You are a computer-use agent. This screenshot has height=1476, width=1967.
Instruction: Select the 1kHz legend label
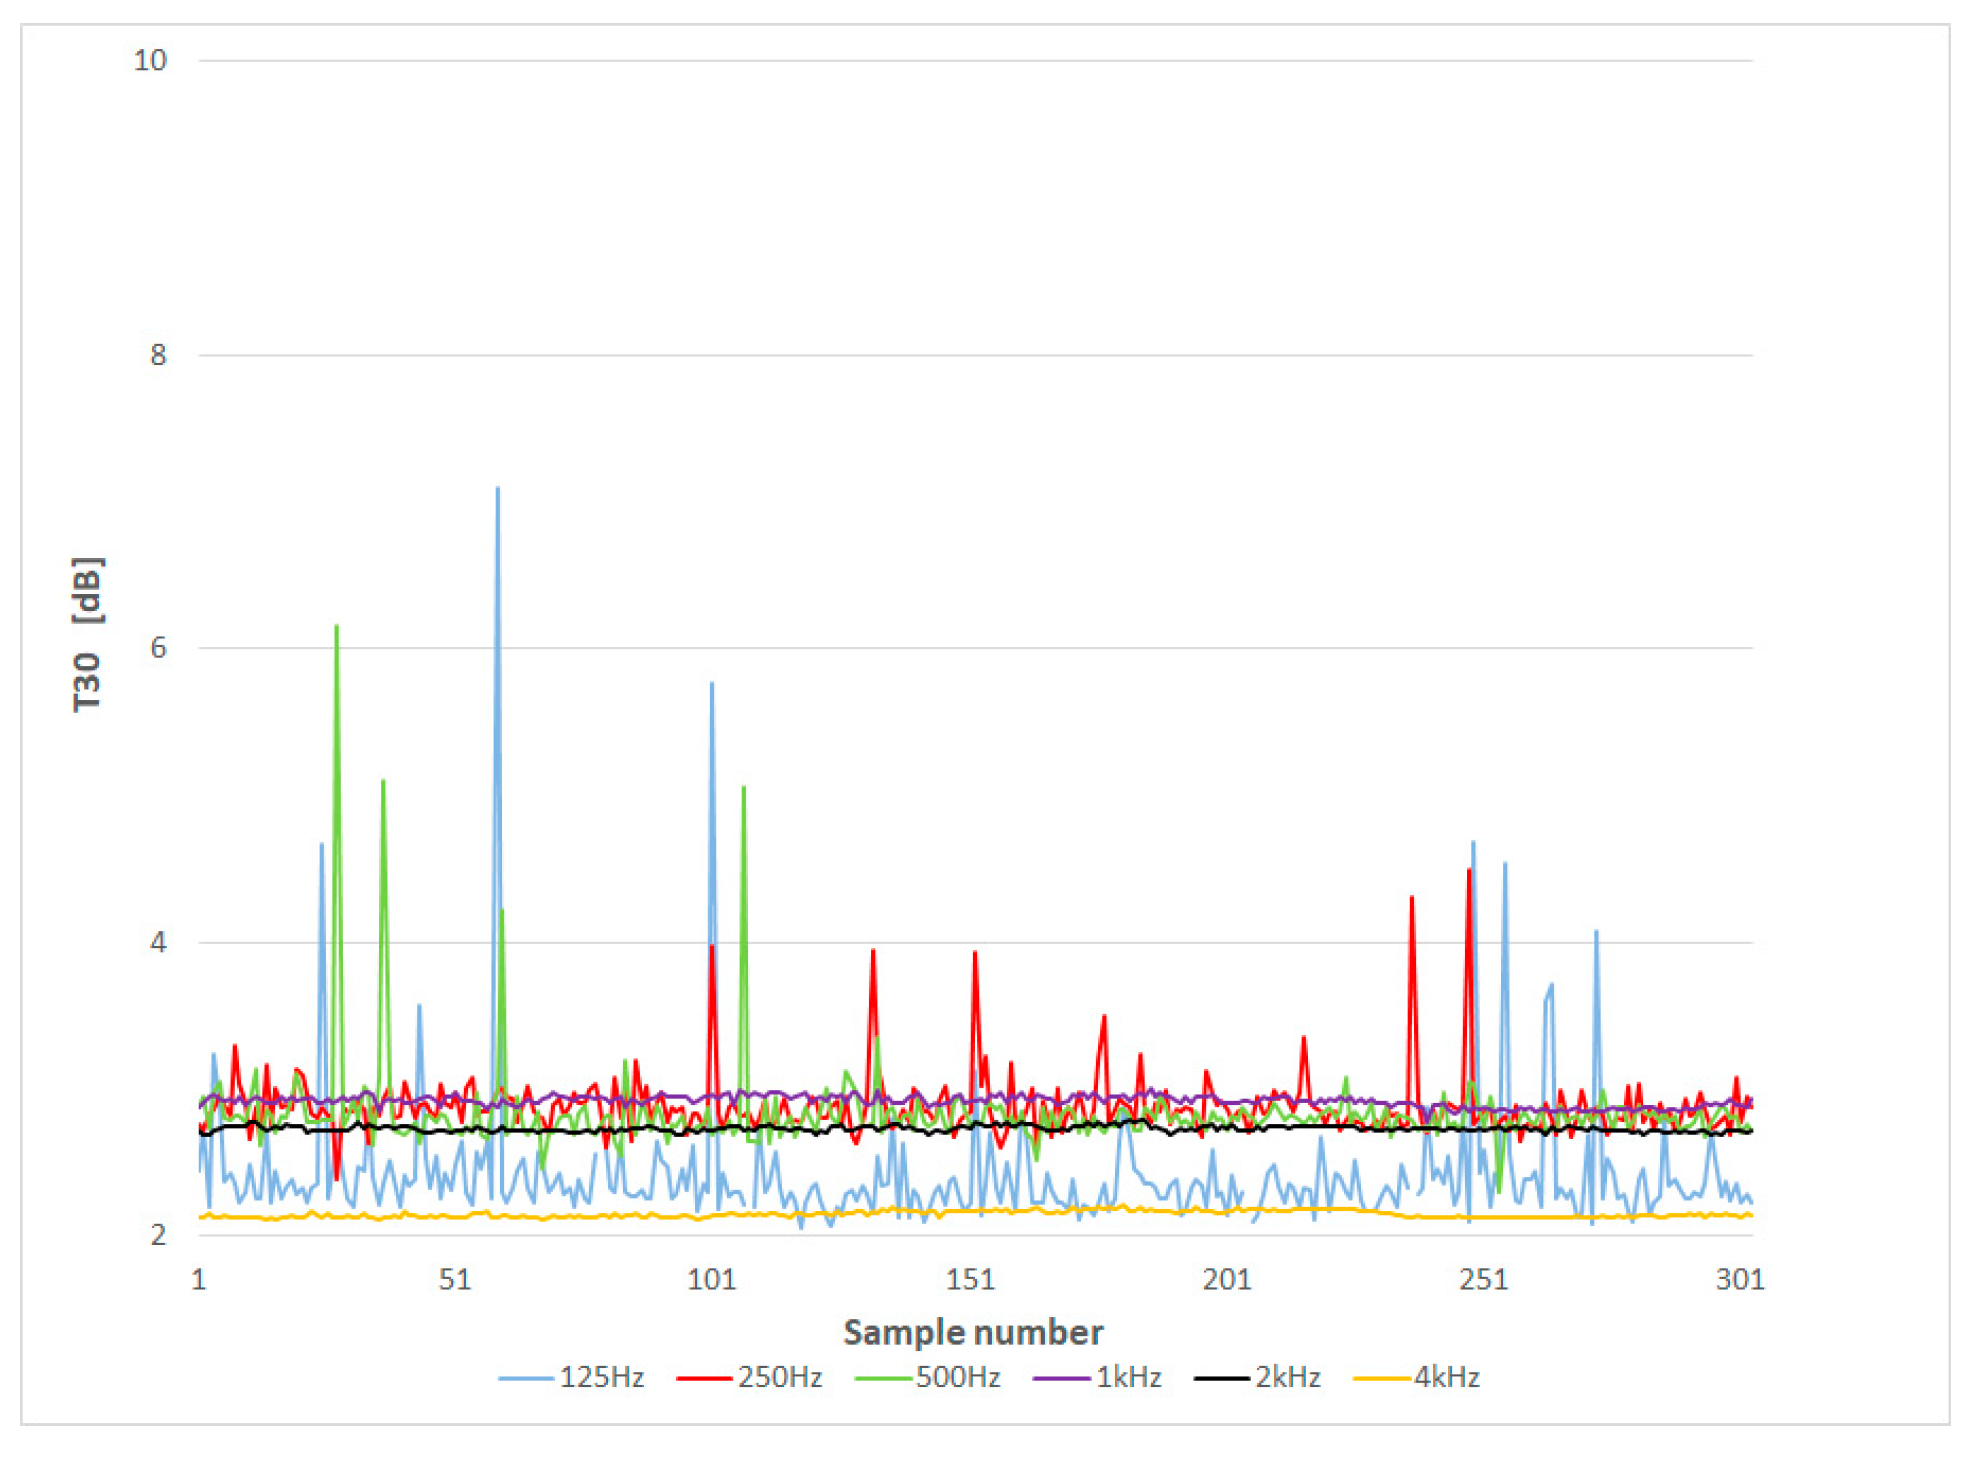[1128, 1377]
